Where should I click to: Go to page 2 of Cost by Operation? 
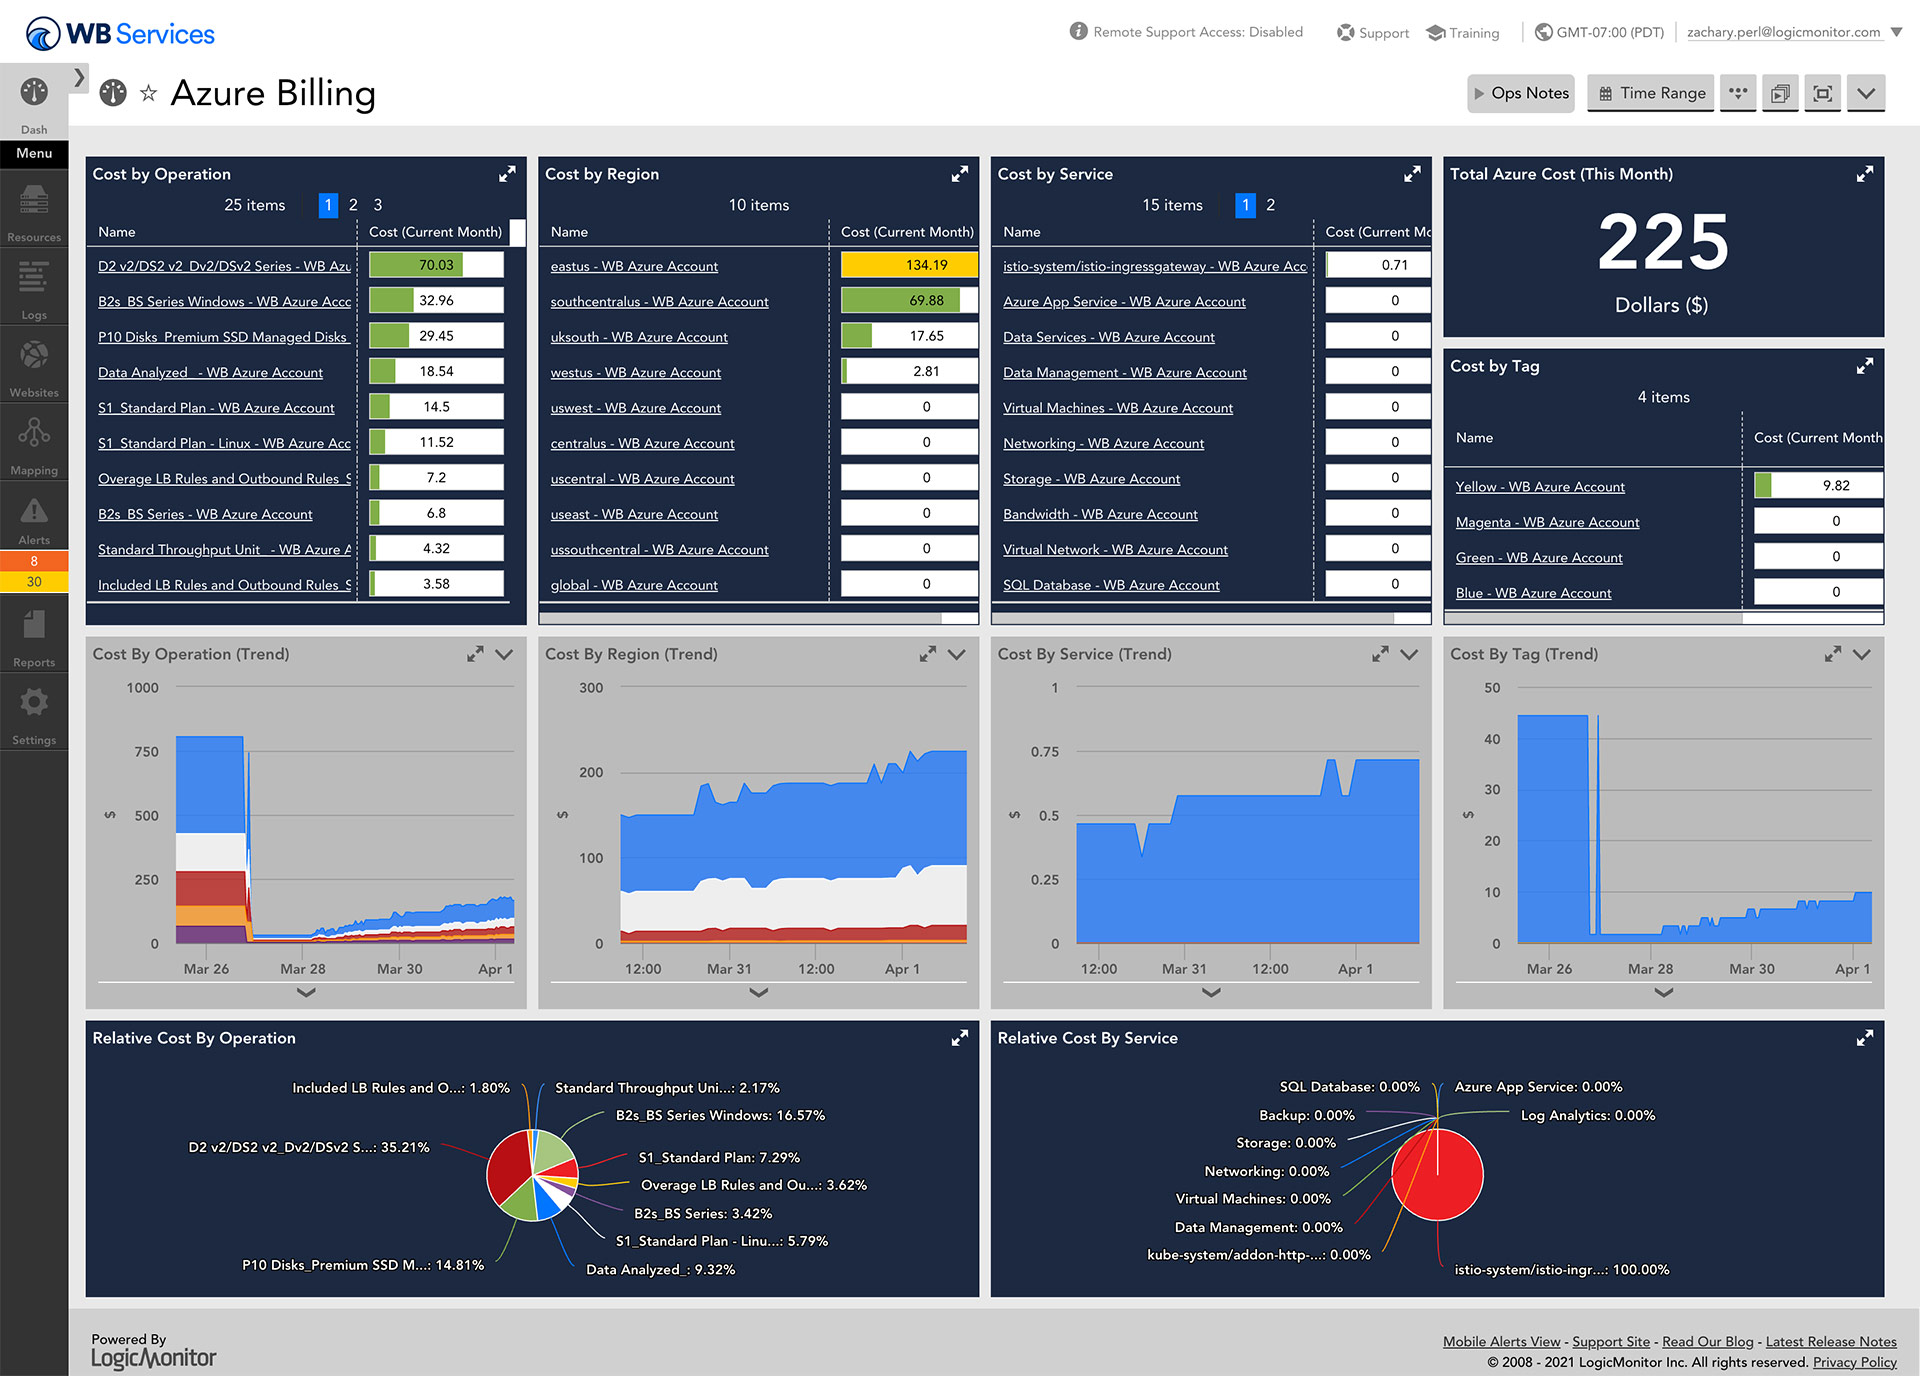(x=353, y=205)
